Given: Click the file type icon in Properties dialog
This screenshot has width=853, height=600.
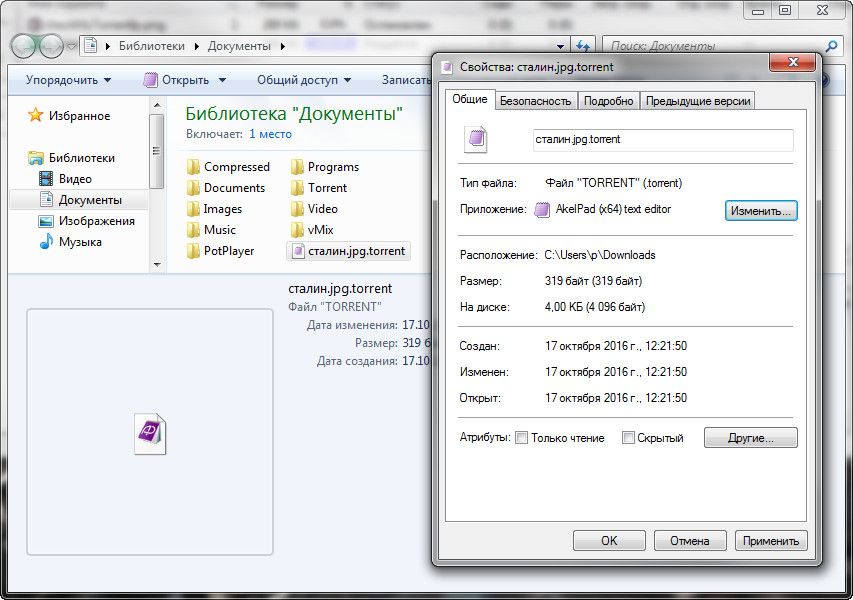Looking at the screenshot, I should (475, 139).
